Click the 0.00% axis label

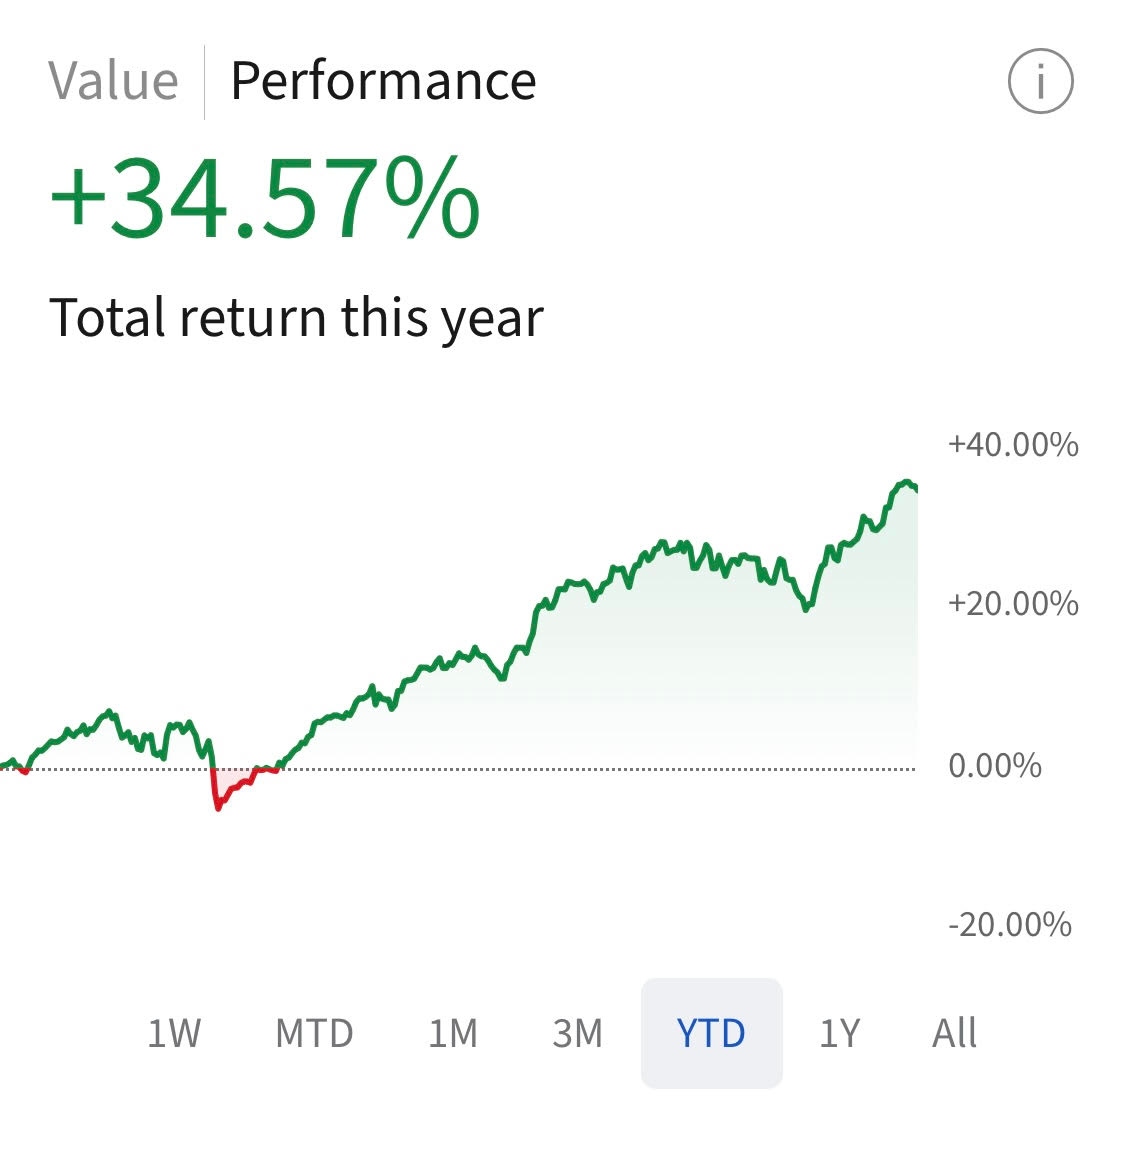(994, 766)
